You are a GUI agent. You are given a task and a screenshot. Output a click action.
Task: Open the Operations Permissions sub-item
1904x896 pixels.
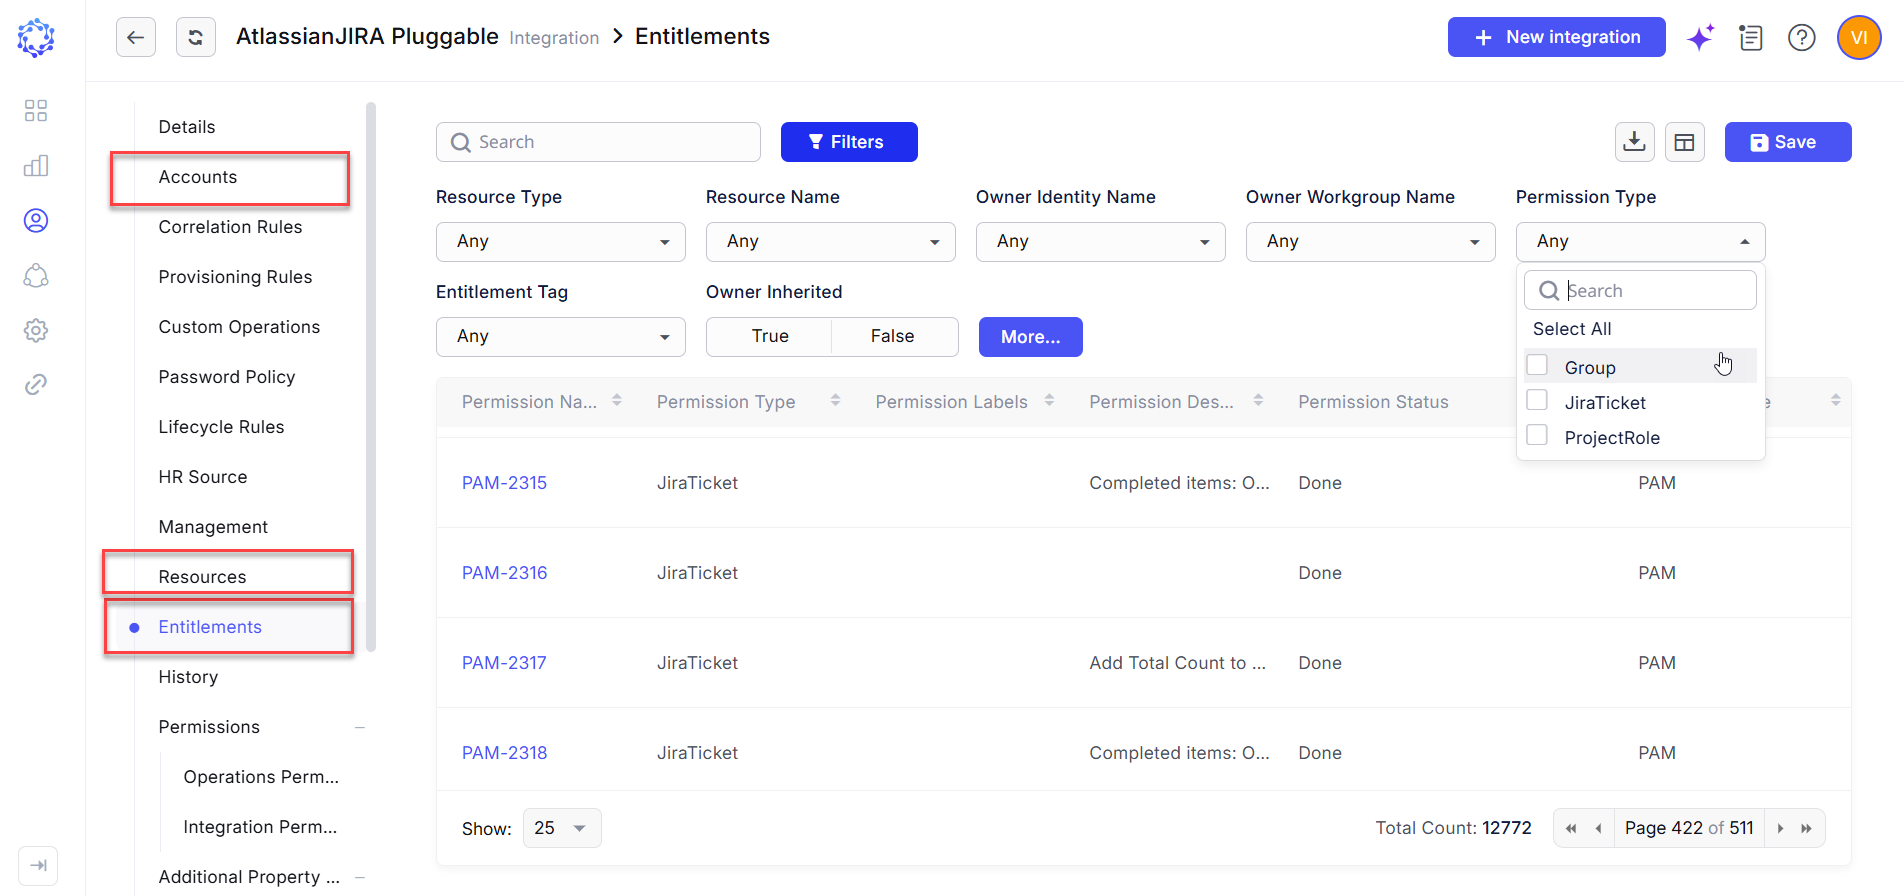tap(261, 777)
